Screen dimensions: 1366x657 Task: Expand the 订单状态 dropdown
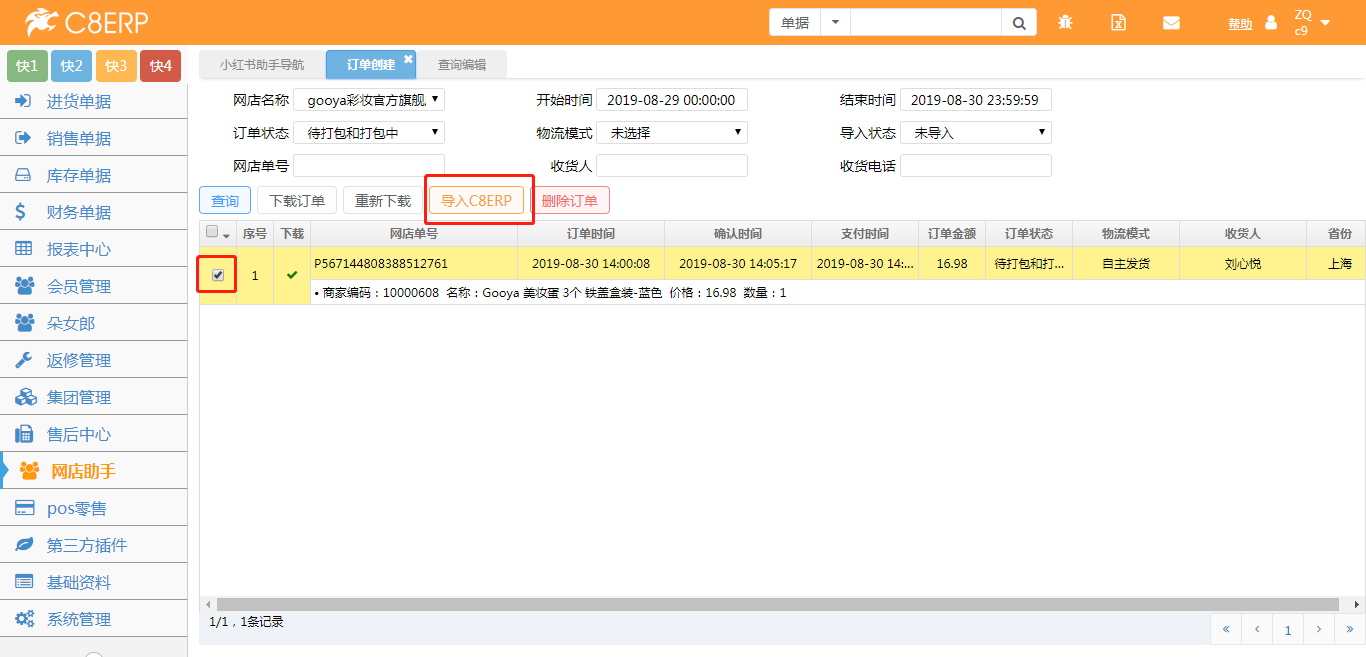369,133
